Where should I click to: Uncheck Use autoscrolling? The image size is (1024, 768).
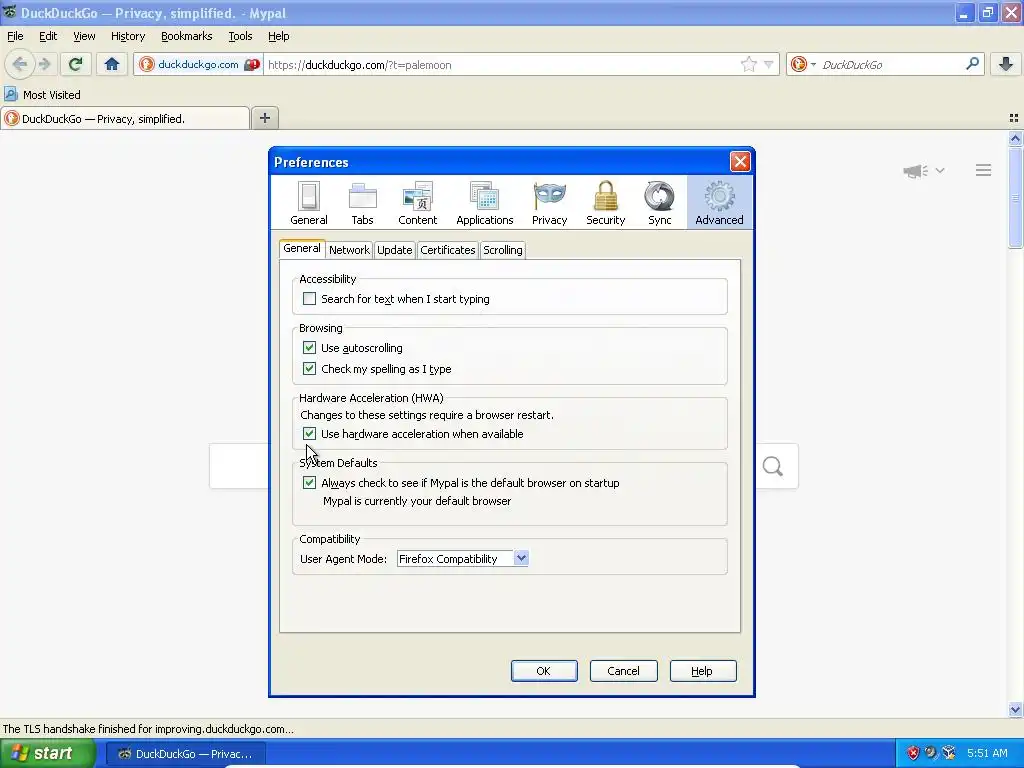[x=309, y=347]
